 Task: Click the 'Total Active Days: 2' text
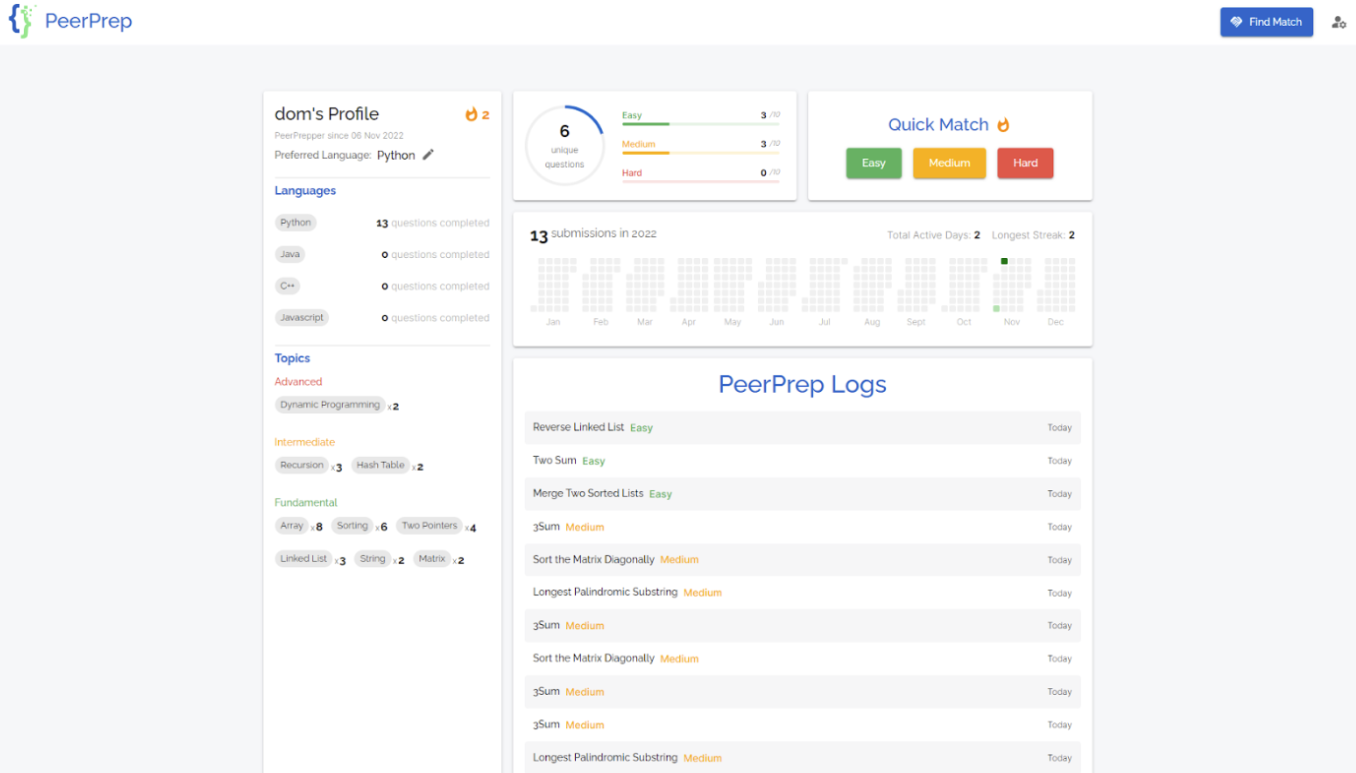pos(934,235)
